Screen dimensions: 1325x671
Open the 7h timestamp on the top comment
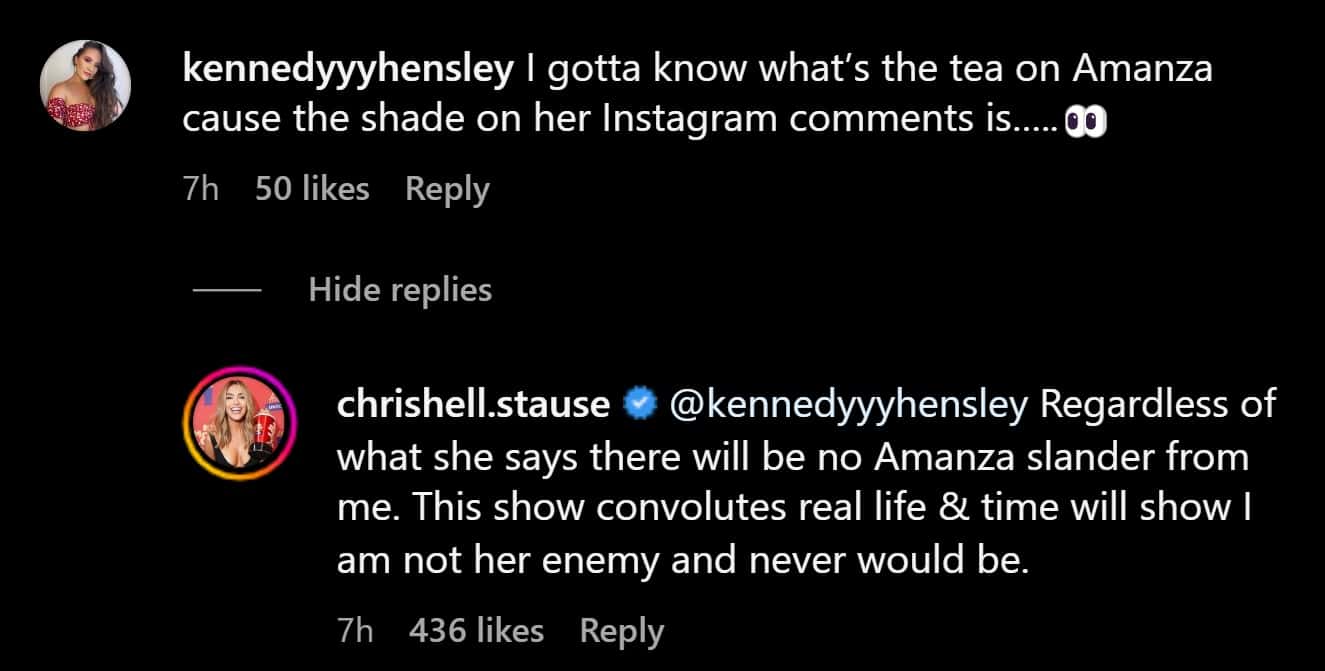coord(198,188)
